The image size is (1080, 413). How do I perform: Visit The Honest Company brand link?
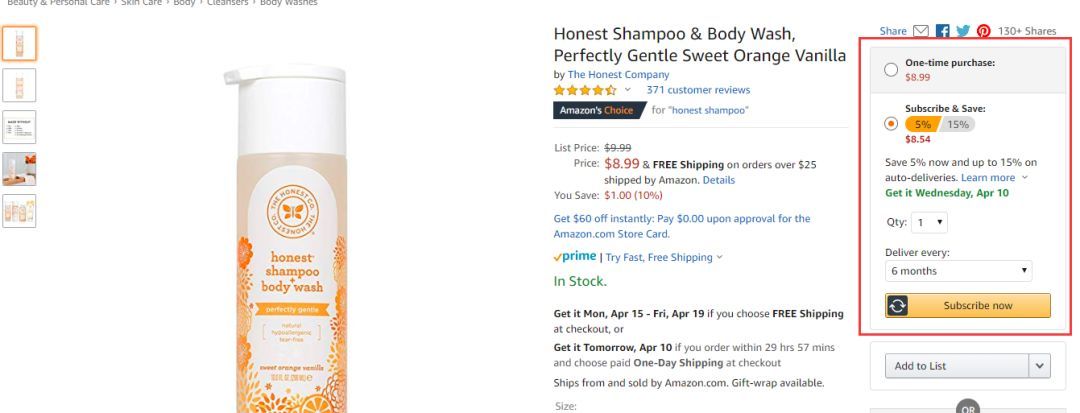tap(618, 75)
